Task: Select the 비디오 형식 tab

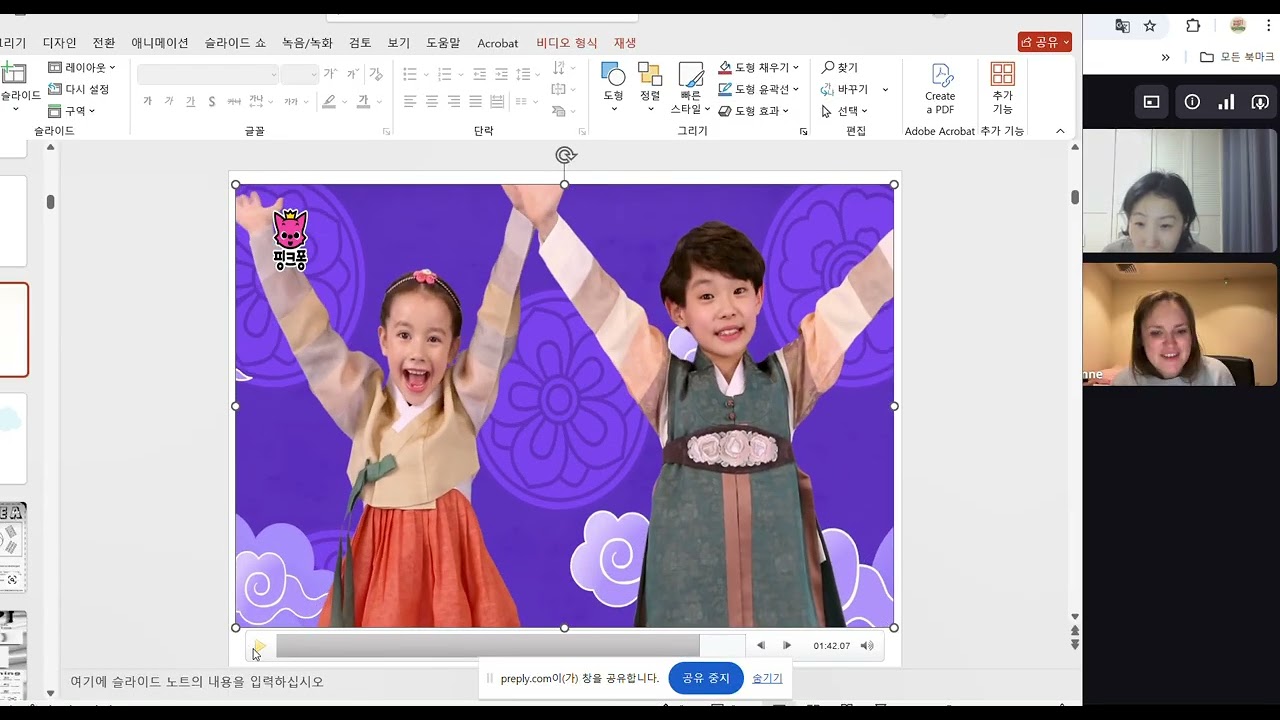Action: coord(566,43)
